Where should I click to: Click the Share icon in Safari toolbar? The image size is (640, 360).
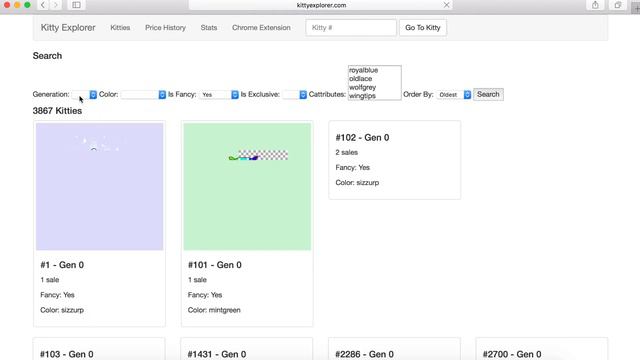pyautogui.click(x=595, y=5)
